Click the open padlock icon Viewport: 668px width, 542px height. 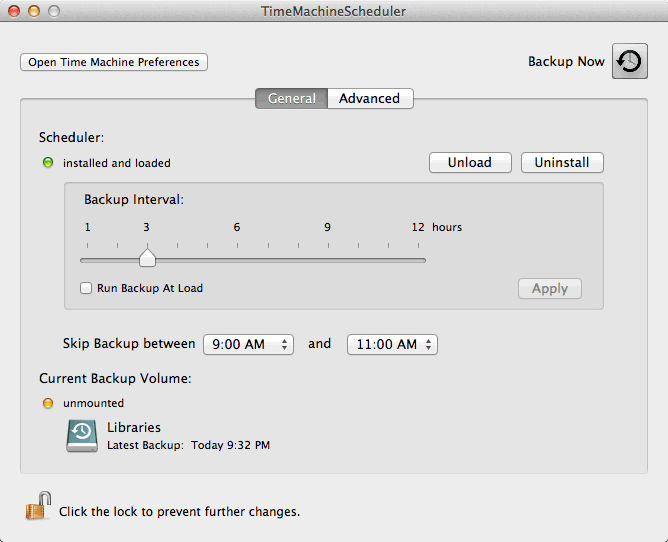click(x=38, y=506)
